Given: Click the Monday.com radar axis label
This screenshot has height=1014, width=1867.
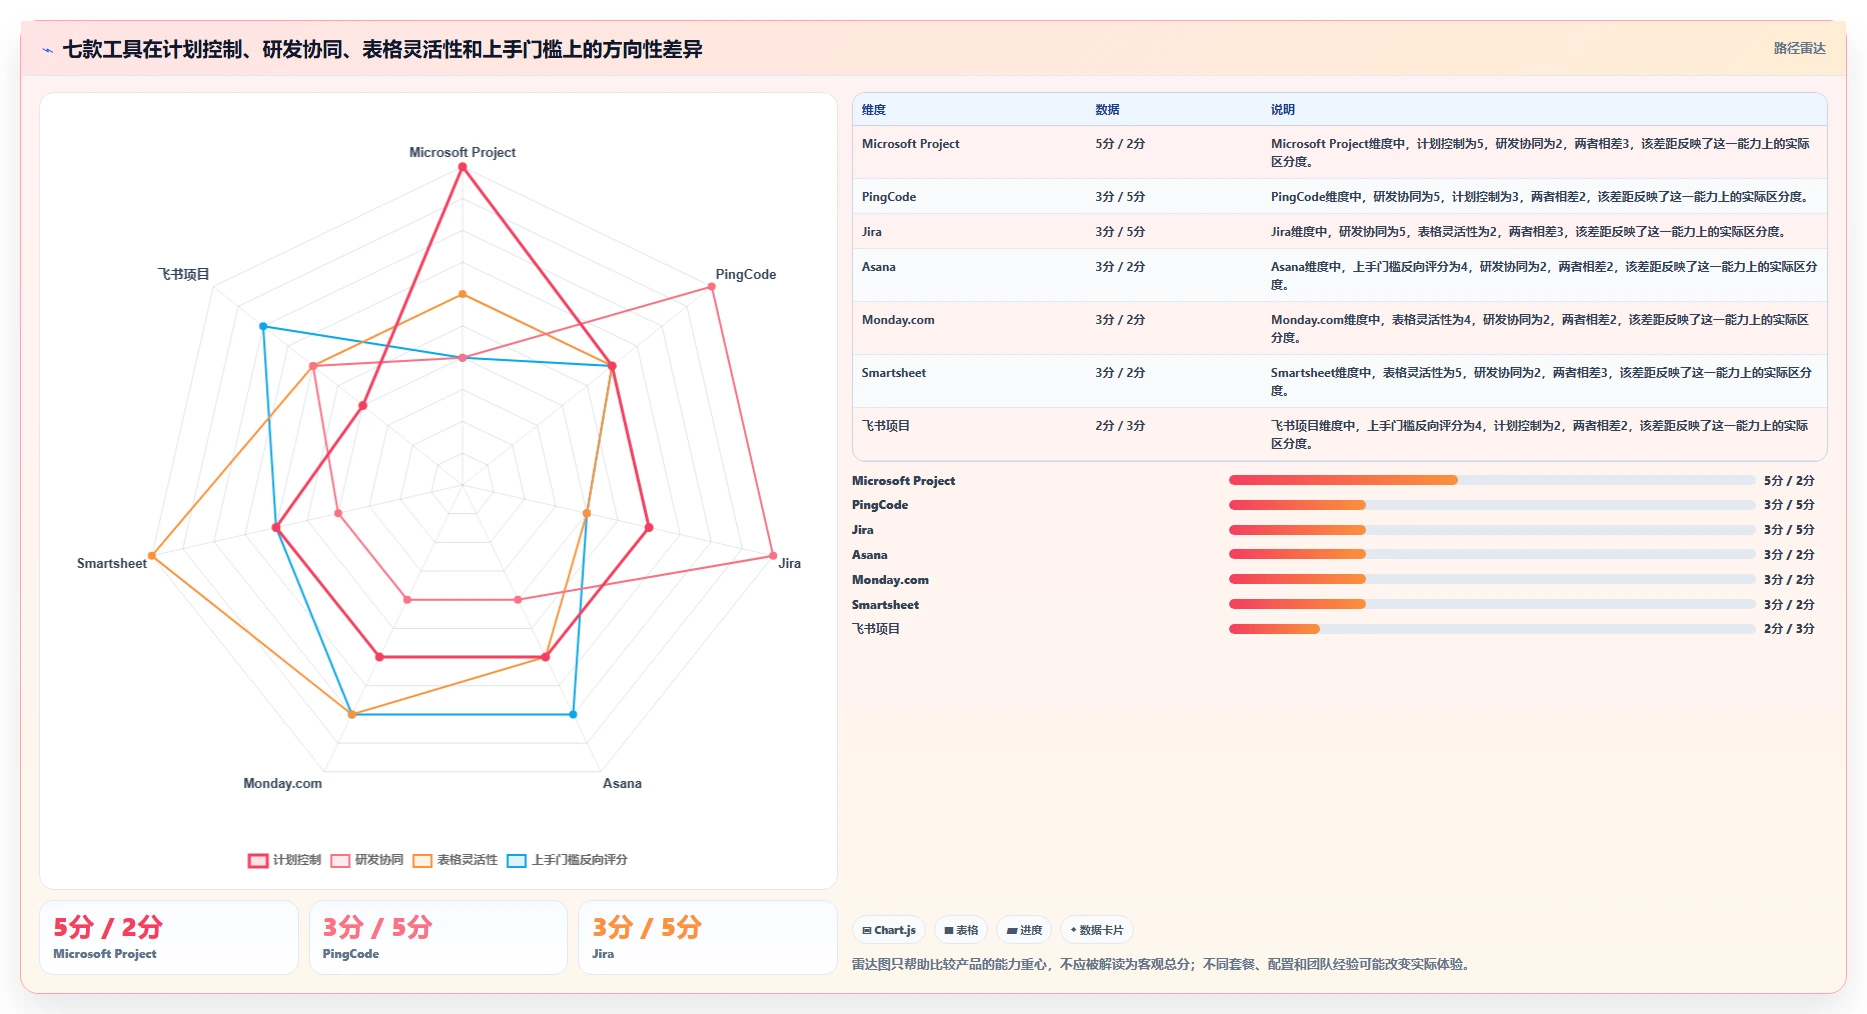Looking at the screenshot, I should 282,784.
